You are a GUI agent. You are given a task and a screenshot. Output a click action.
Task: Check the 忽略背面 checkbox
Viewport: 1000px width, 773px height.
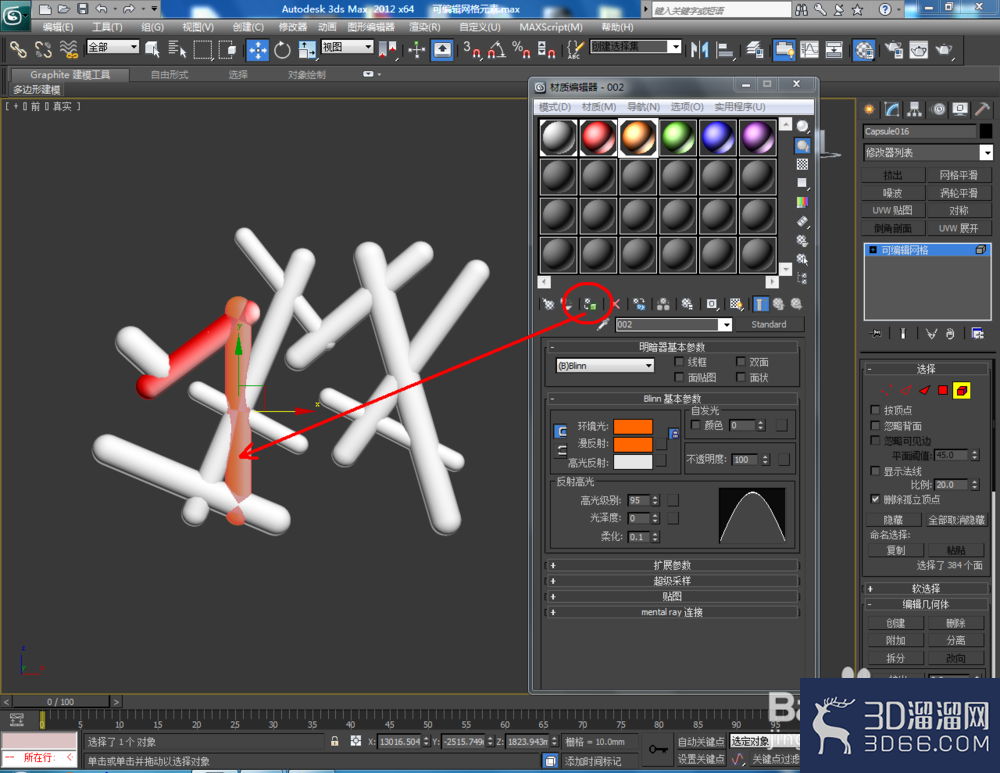875,425
